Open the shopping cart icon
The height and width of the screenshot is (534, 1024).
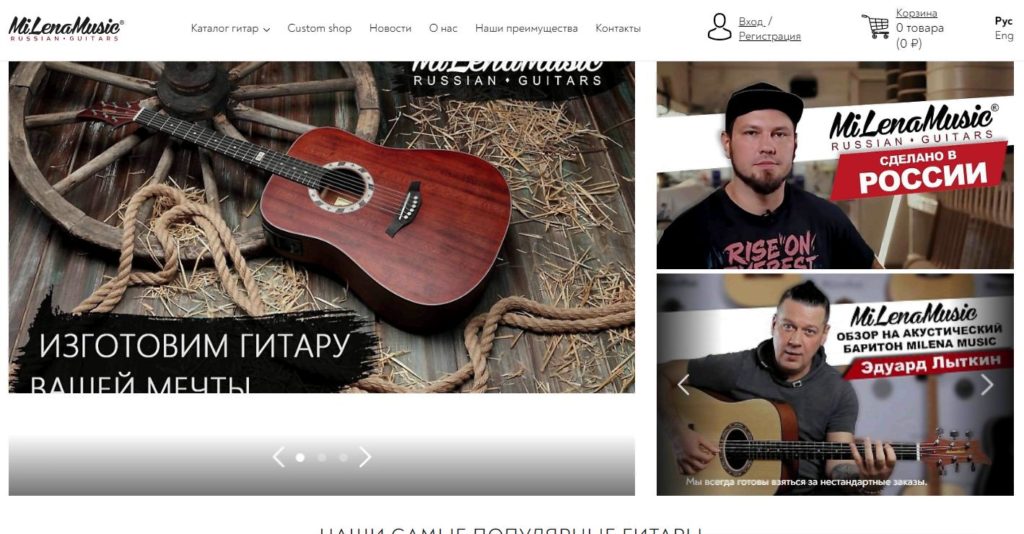point(875,26)
